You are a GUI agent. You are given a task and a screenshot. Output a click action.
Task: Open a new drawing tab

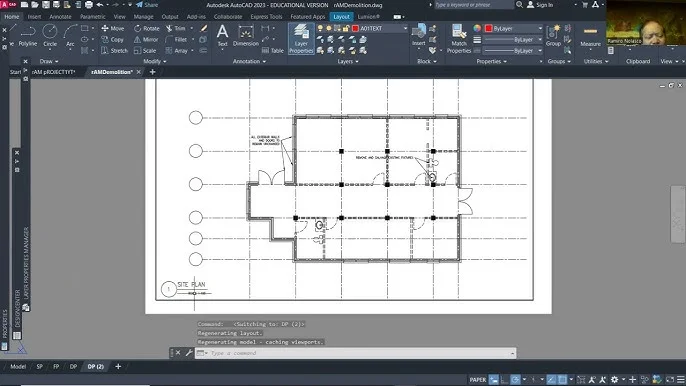152,72
